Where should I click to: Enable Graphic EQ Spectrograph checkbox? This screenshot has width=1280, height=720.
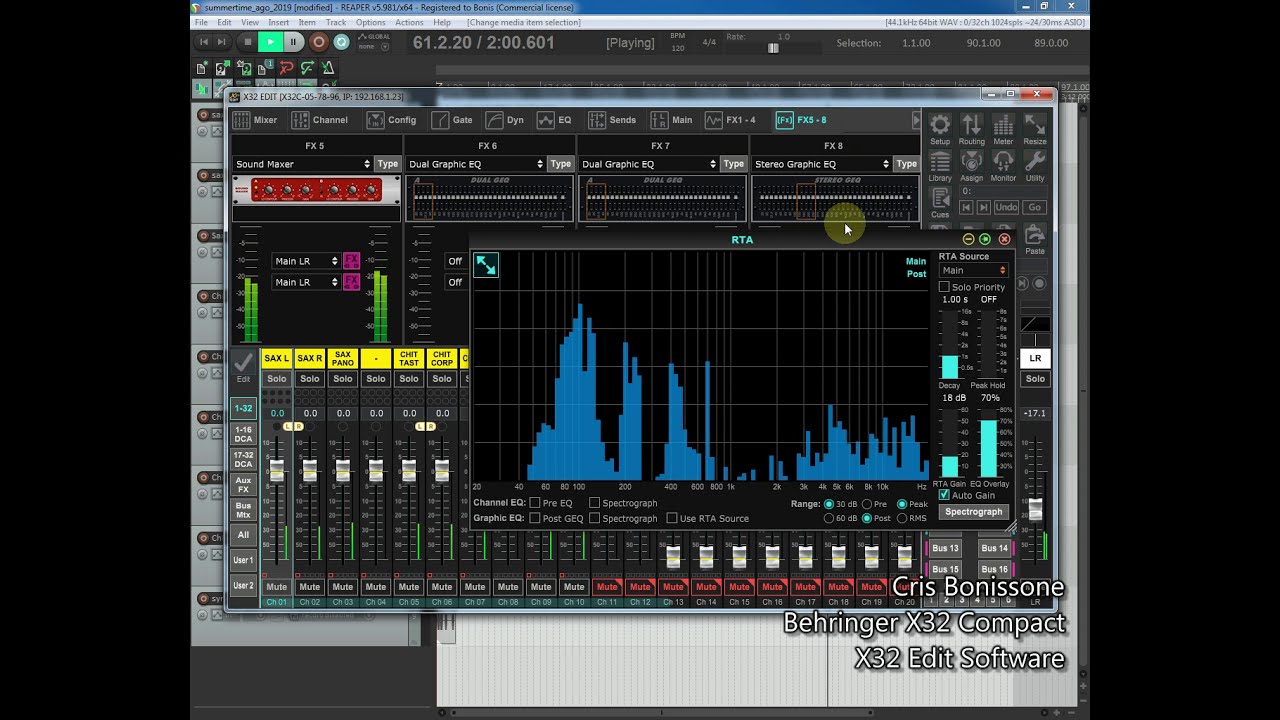pos(595,518)
